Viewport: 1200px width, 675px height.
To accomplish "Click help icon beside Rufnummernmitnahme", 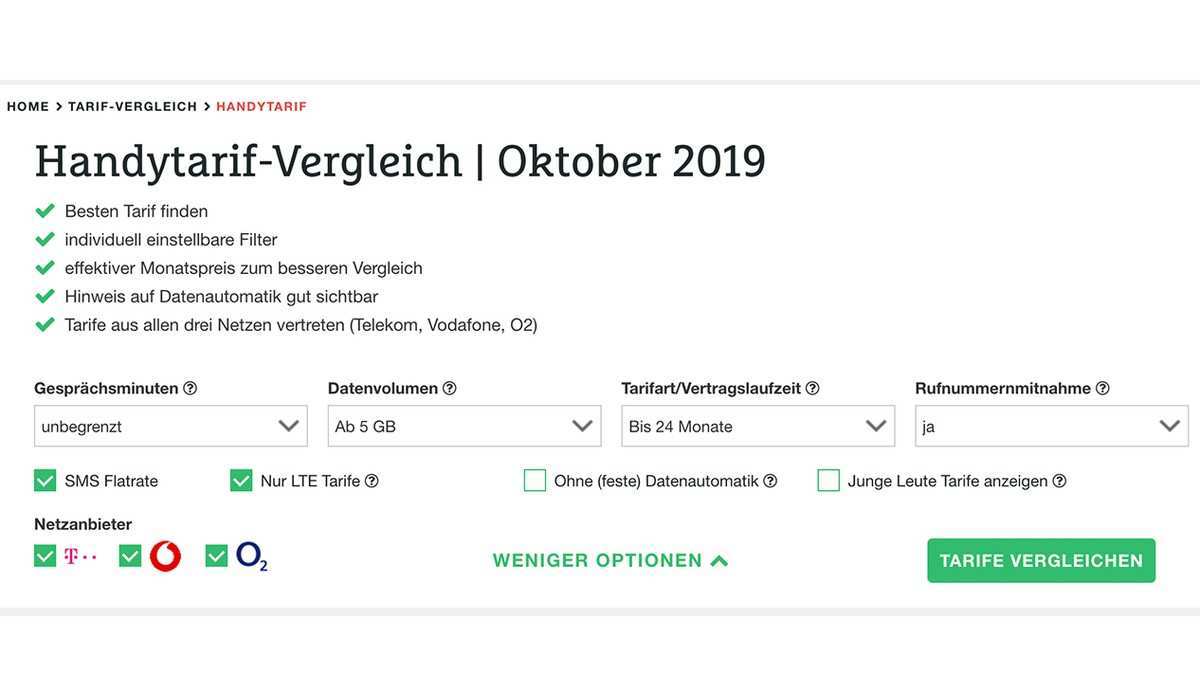I will pyautogui.click(x=1102, y=388).
